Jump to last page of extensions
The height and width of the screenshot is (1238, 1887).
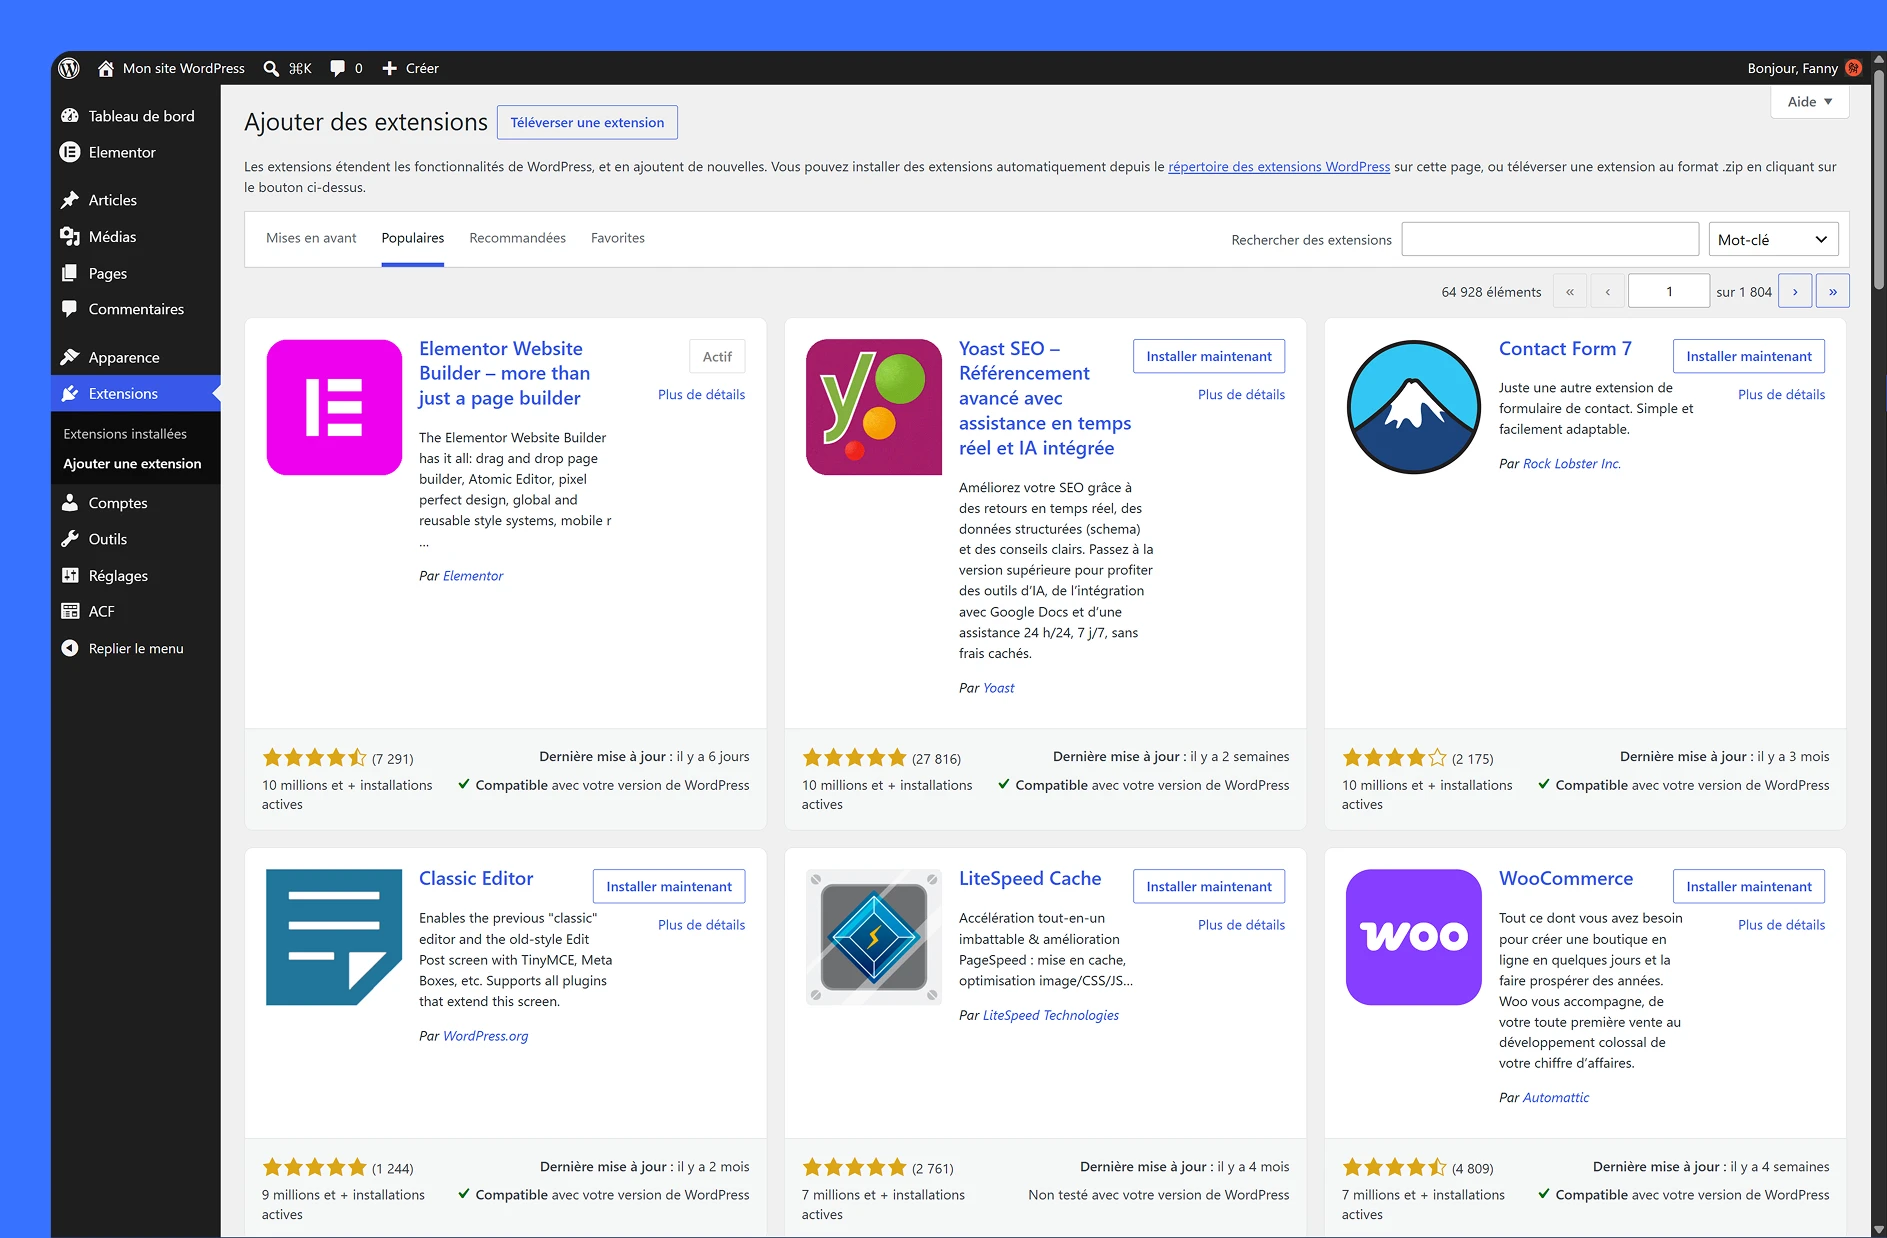tap(1832, 291)
